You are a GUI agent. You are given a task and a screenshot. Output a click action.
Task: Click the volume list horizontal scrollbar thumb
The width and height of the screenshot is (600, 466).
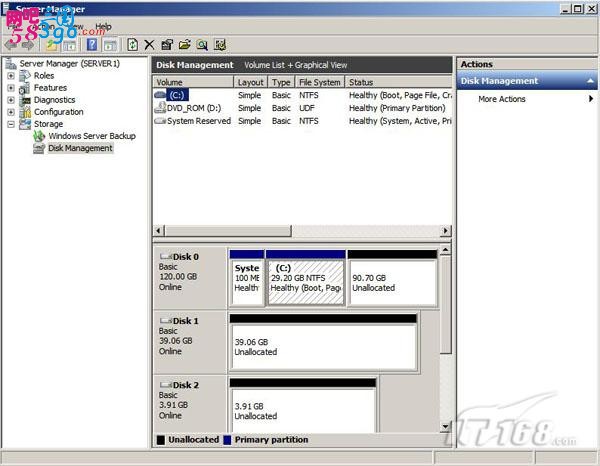point(228,231)
